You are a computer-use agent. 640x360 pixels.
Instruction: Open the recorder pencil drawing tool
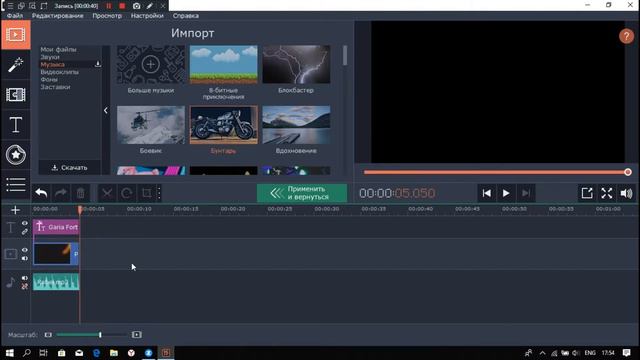click(x=150, y=6)
